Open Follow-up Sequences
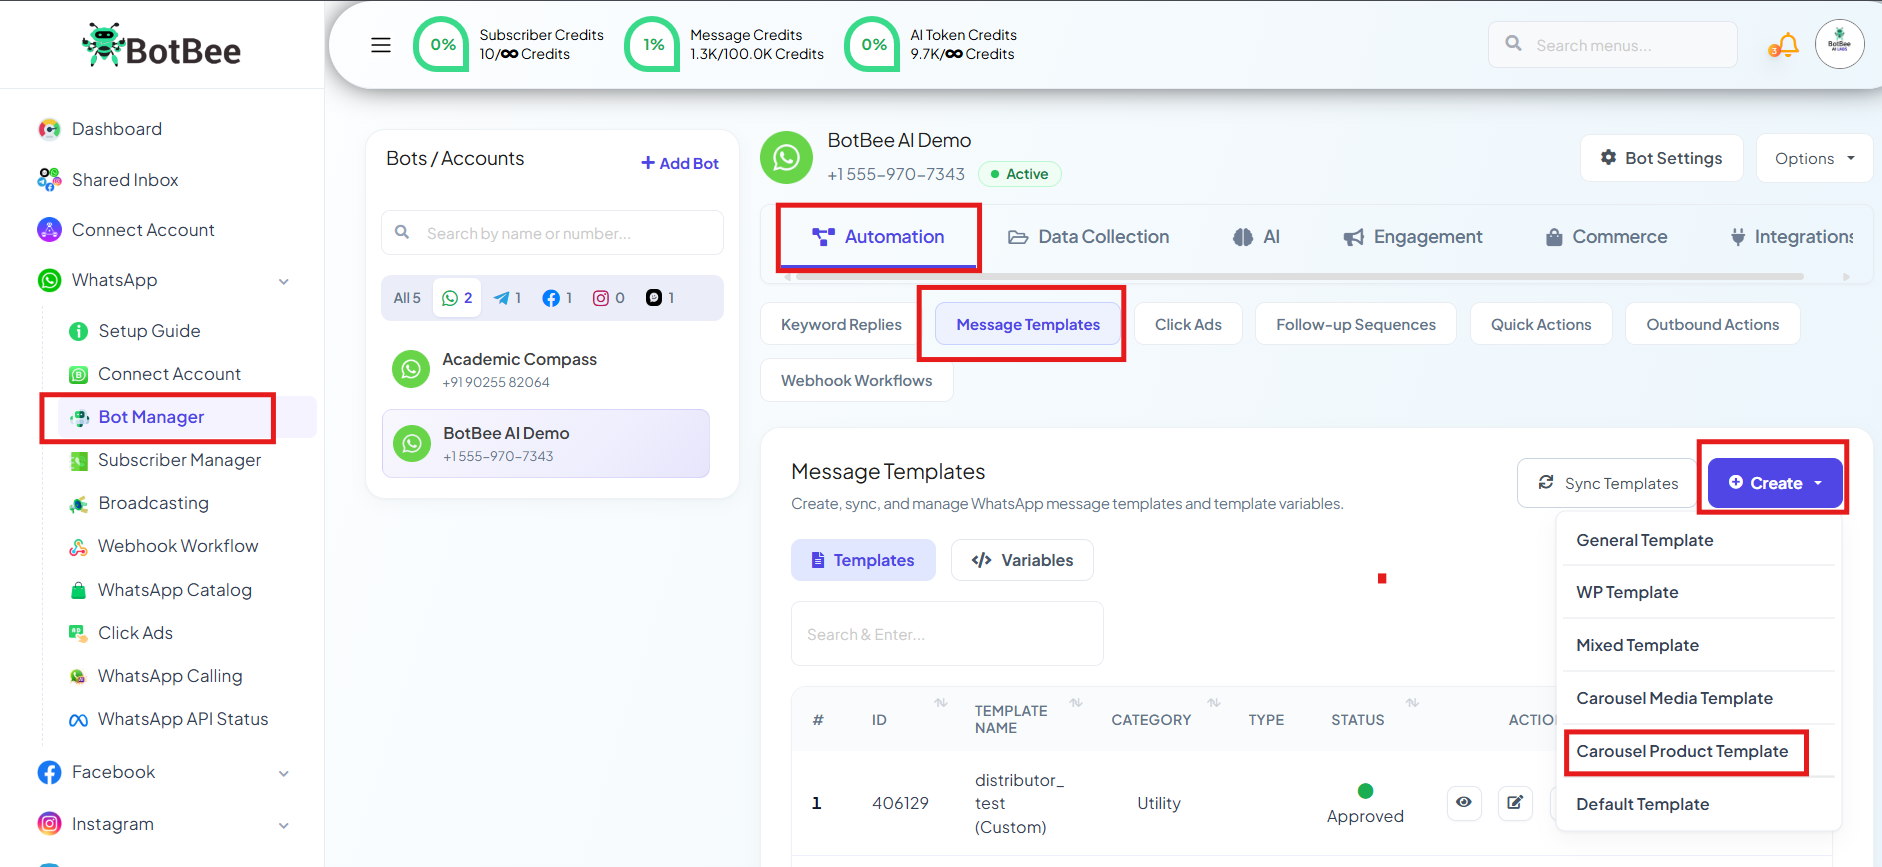This screenshot has width=1882, height=867. tap(1356, 324)
